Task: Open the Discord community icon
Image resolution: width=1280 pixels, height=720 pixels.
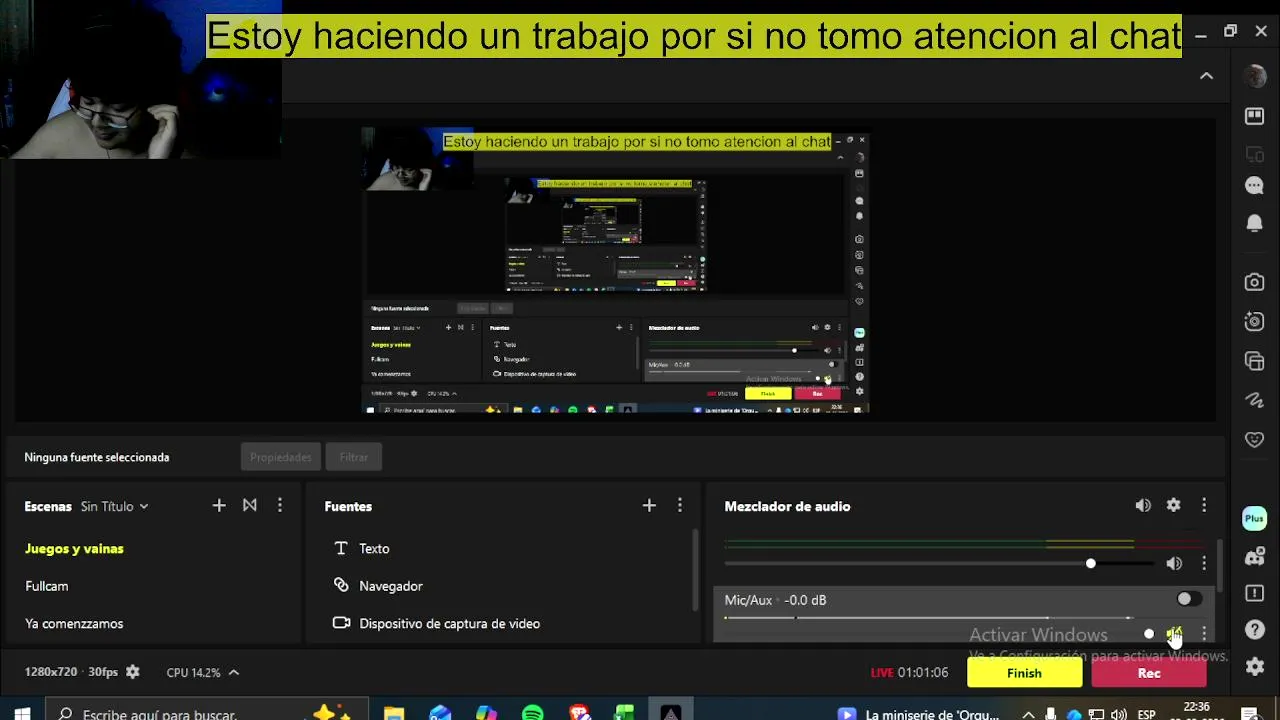Action: click(1255, 557)
